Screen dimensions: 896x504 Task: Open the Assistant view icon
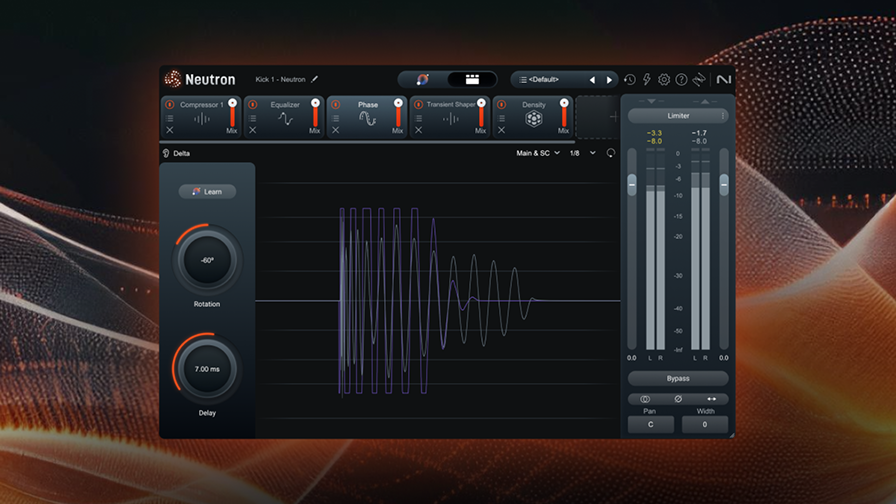click(x=422, y=79)
